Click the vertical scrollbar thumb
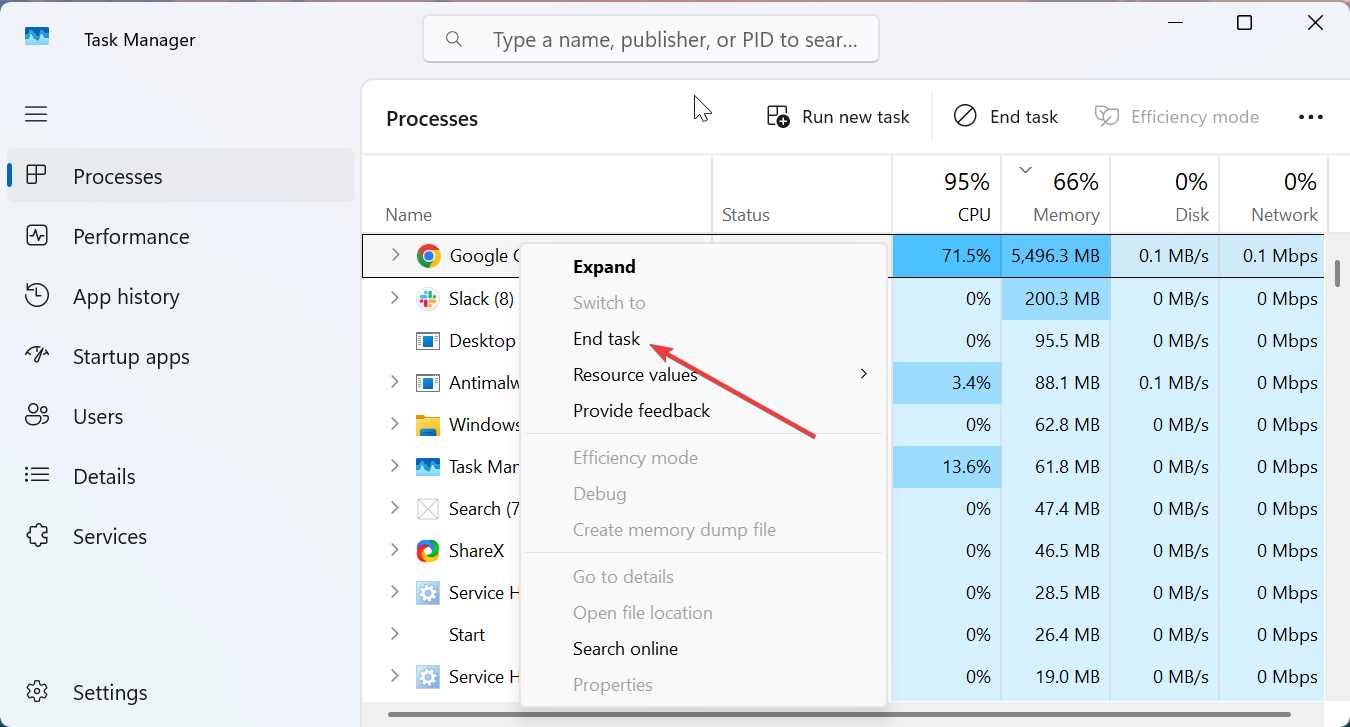 pyautogui.click(x=1337, y=272)
